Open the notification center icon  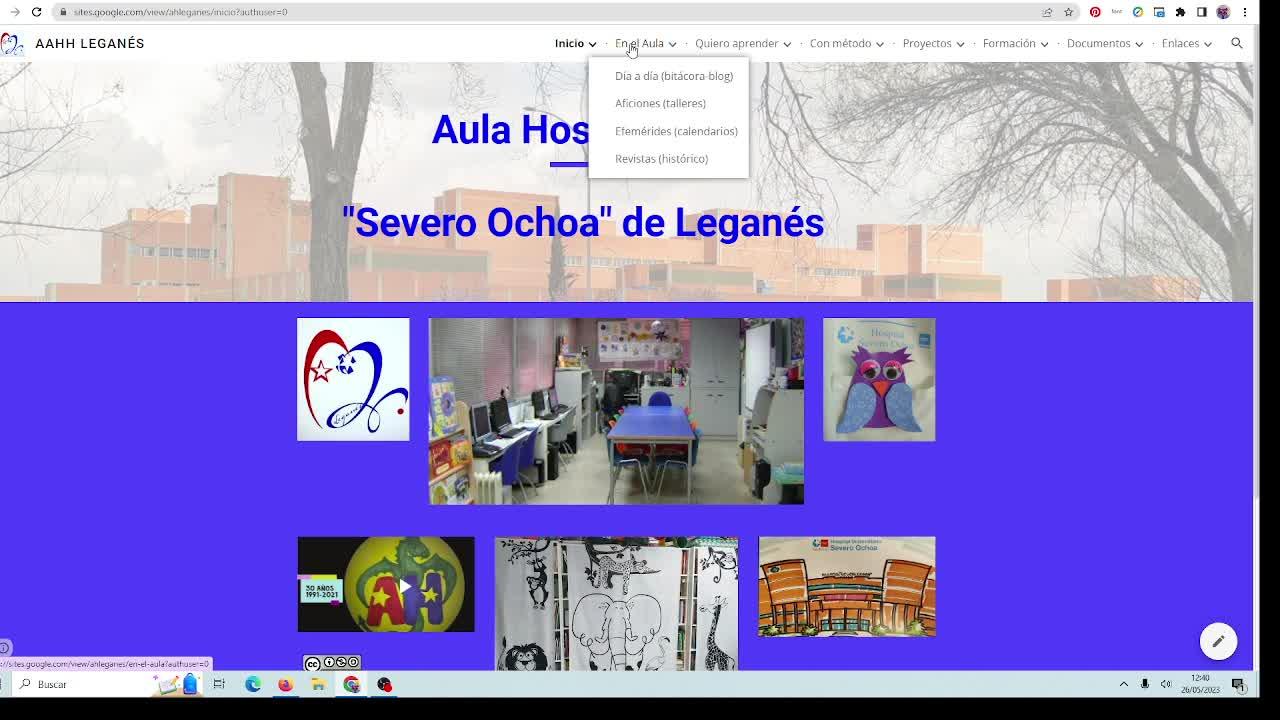pyautogui.click(x=1238, y=684)
